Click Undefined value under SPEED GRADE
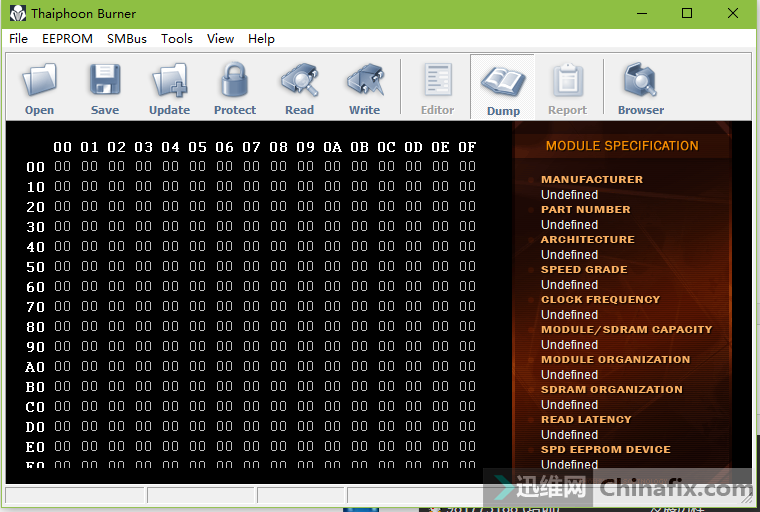760x512 pixels. tap(570, 285)
